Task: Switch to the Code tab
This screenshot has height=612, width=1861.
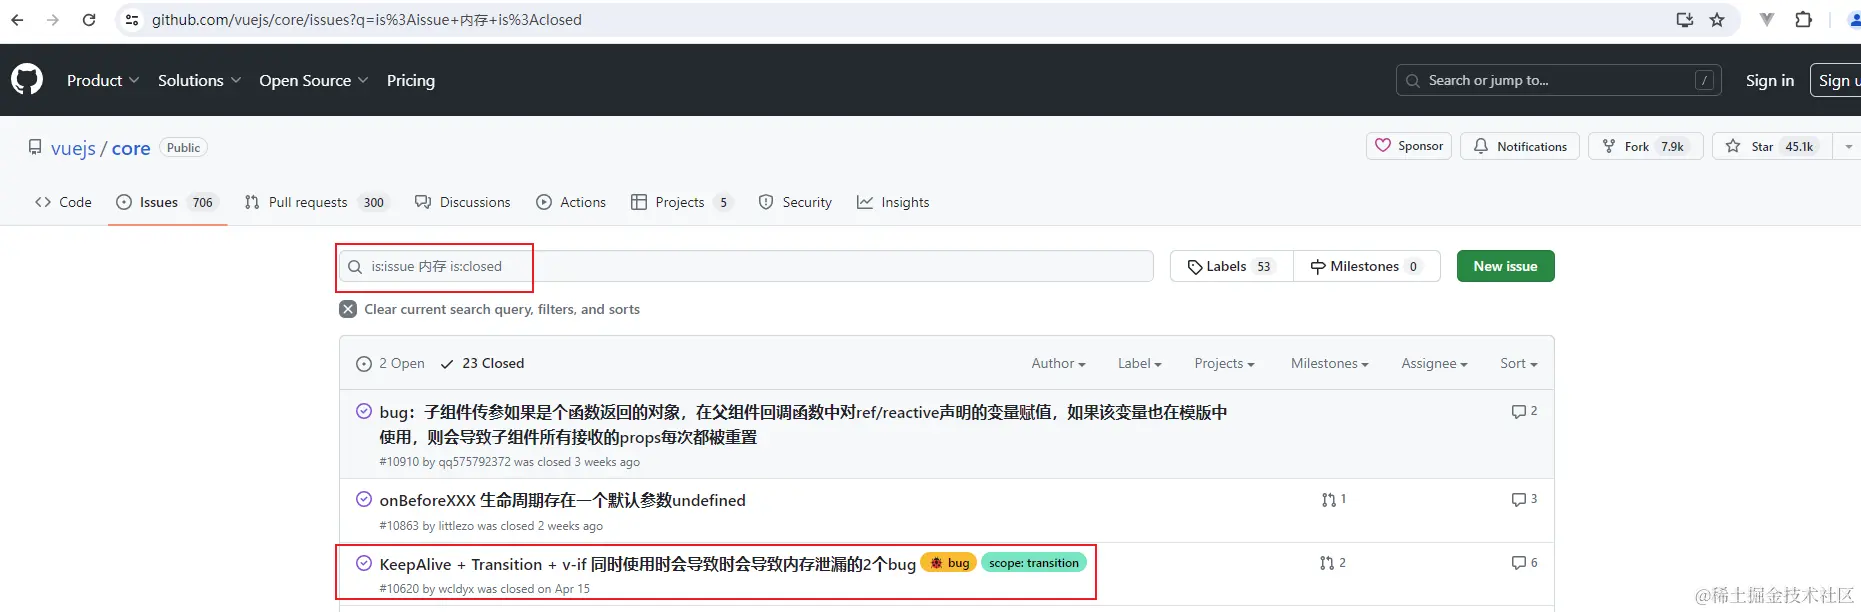Action: 63,202
